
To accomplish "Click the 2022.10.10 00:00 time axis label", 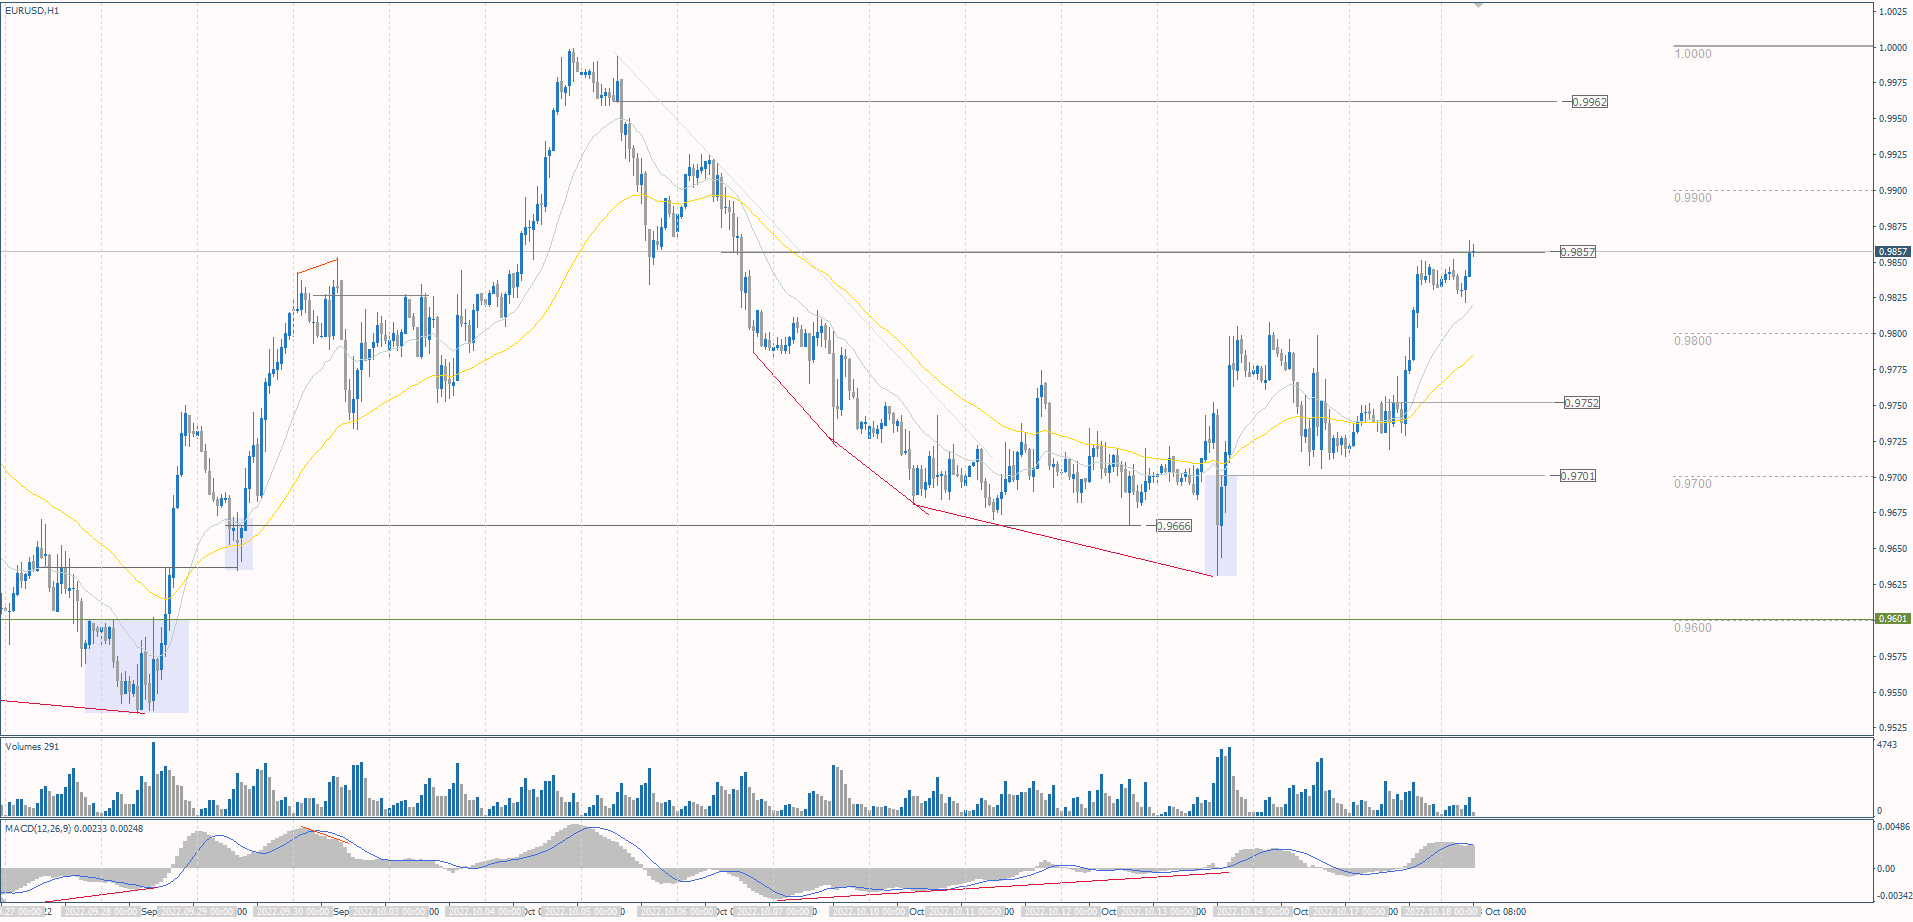I will [868, 912].
